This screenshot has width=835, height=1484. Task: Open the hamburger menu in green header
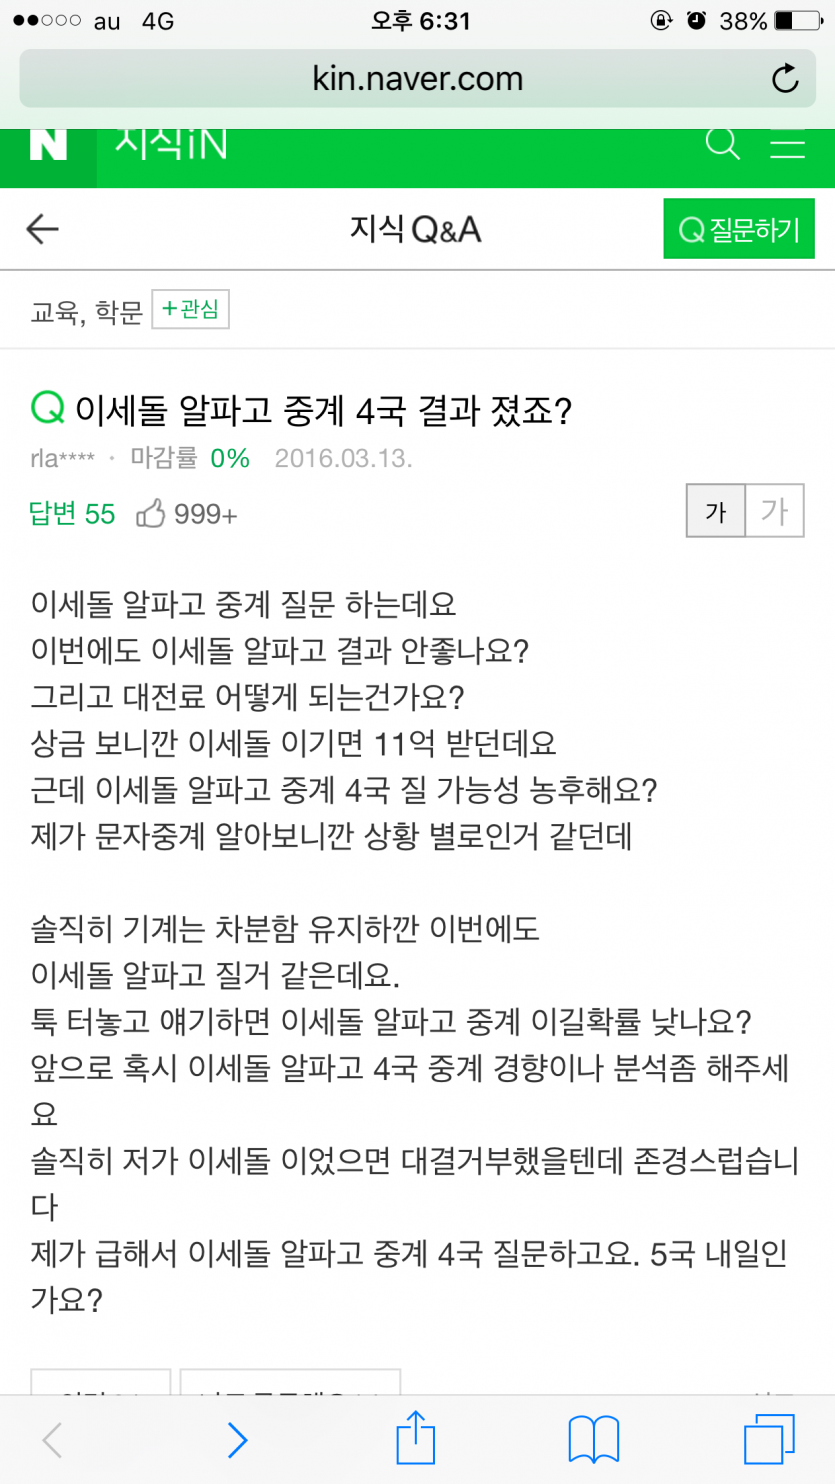(x=787, y=145)
